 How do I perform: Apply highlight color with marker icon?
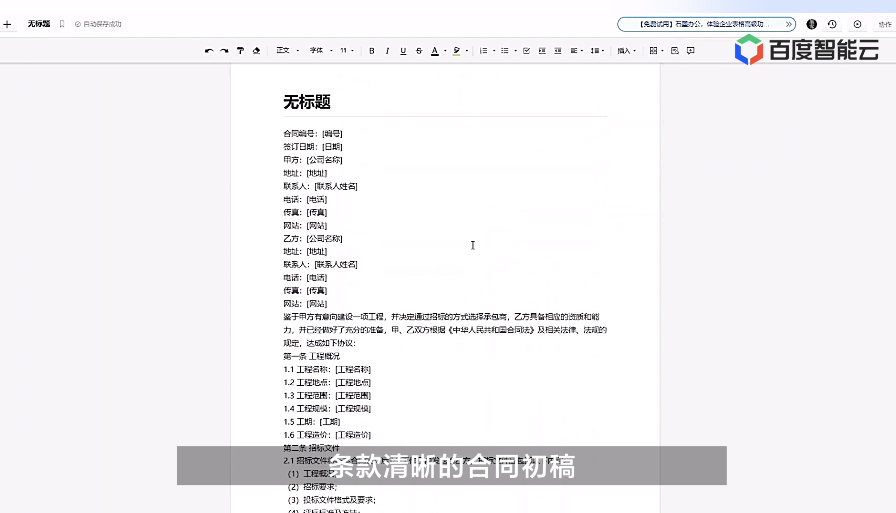click(457, 51)
